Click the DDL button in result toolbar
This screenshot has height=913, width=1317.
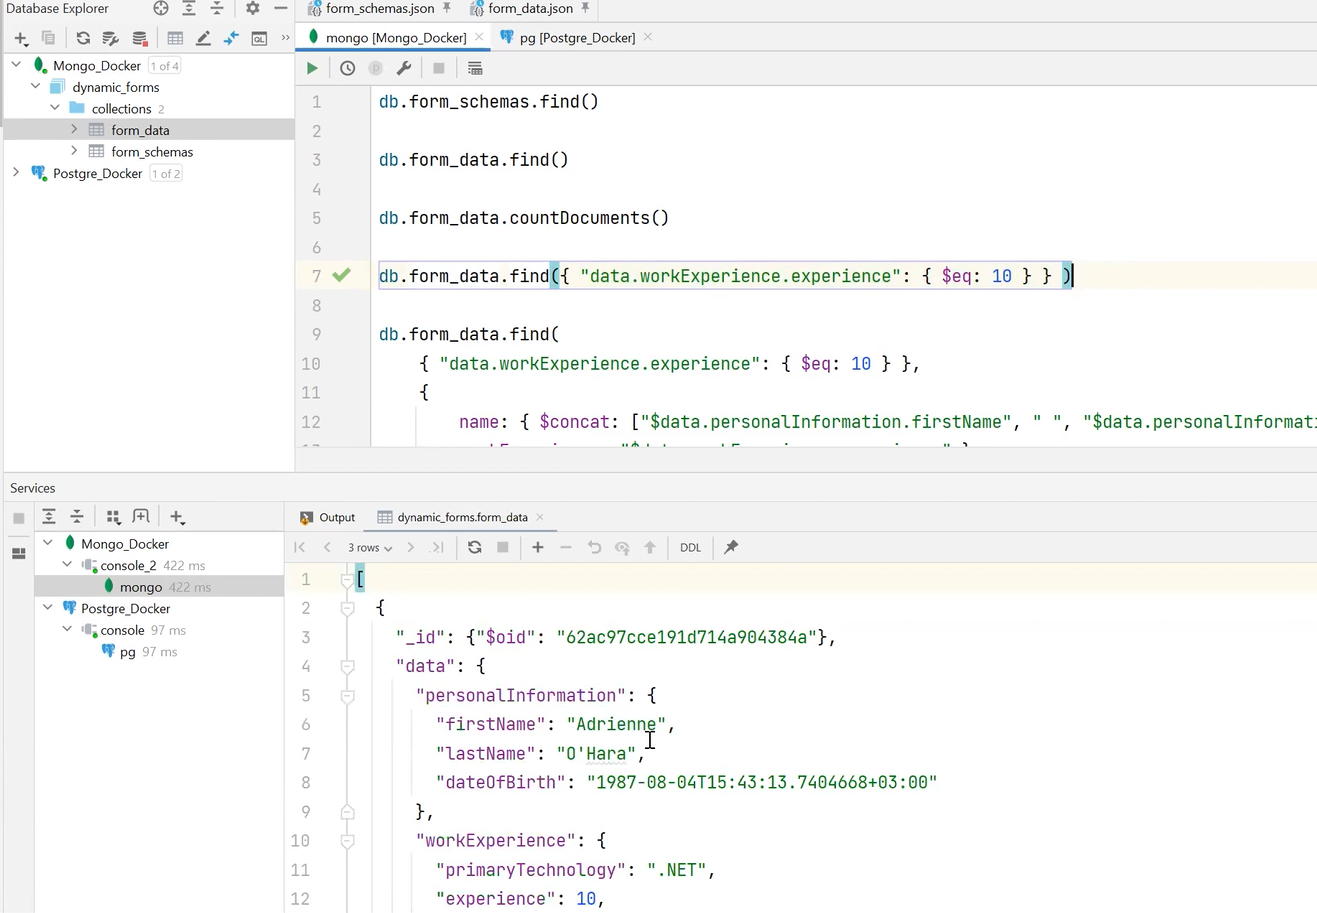pos(689,547)
